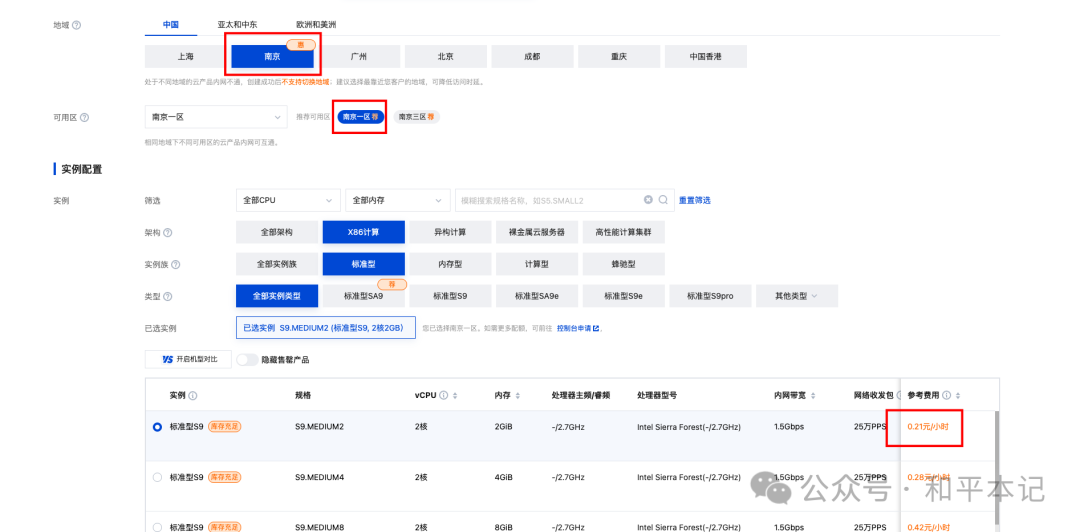Click the help icon next to 地域

76,25
